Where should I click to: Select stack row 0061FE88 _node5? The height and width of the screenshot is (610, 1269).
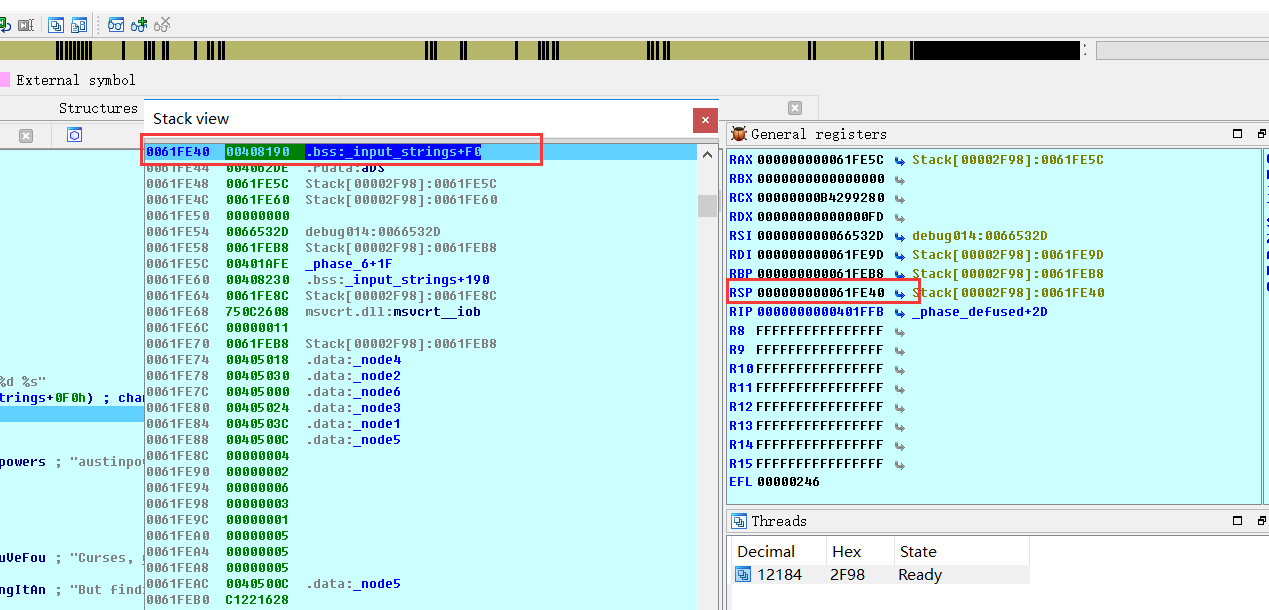pyautogui.click(x=419, y=440)
